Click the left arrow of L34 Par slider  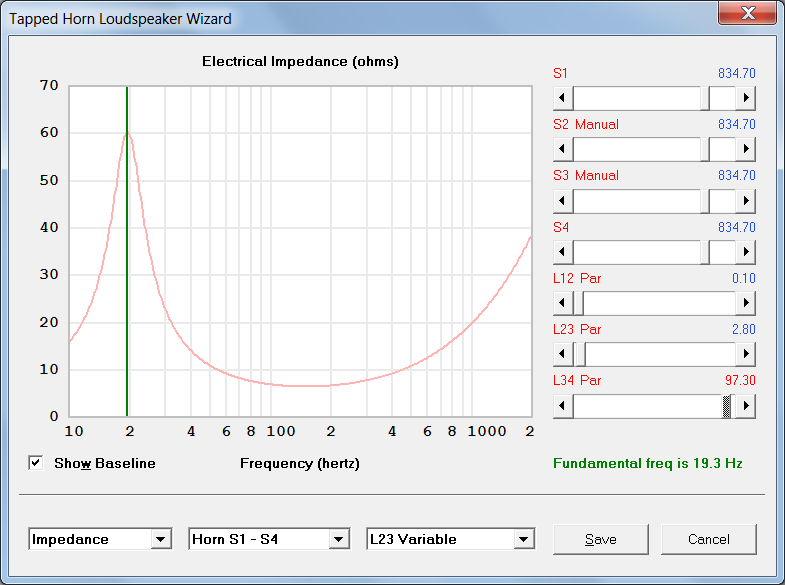[563, 405]
